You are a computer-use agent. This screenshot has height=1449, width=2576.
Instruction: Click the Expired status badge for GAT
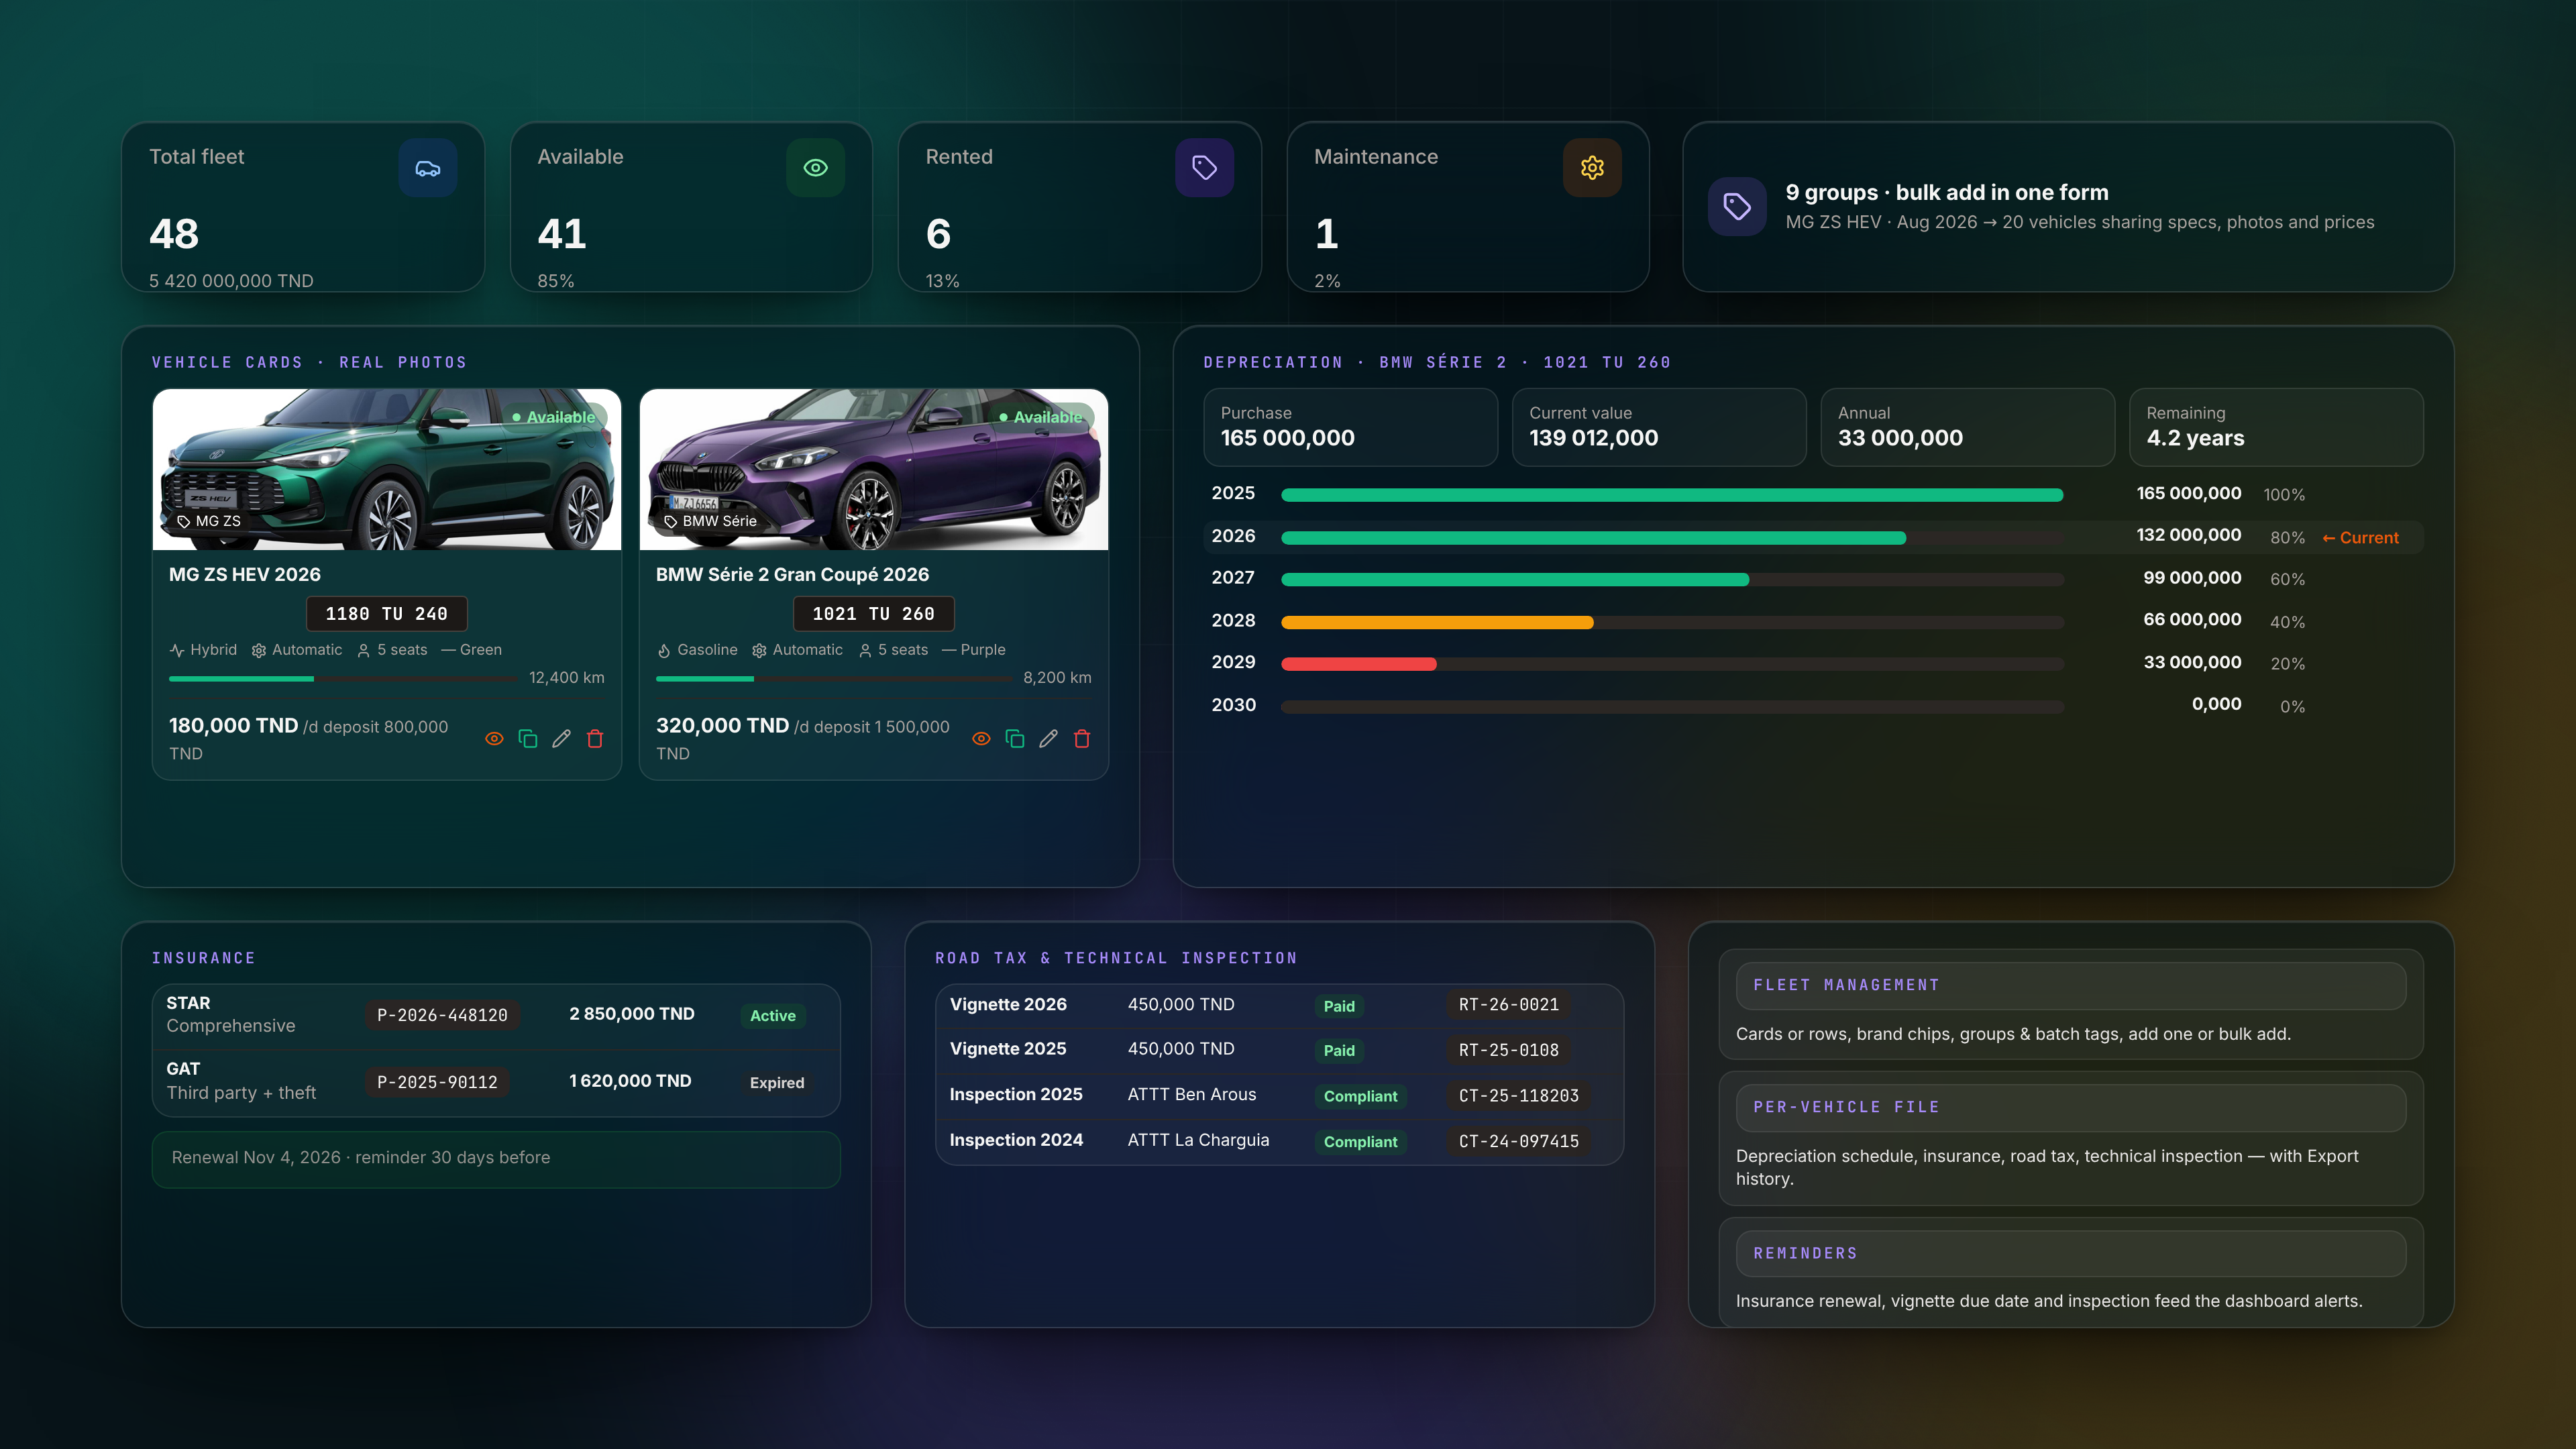[x=777, y=1083]
